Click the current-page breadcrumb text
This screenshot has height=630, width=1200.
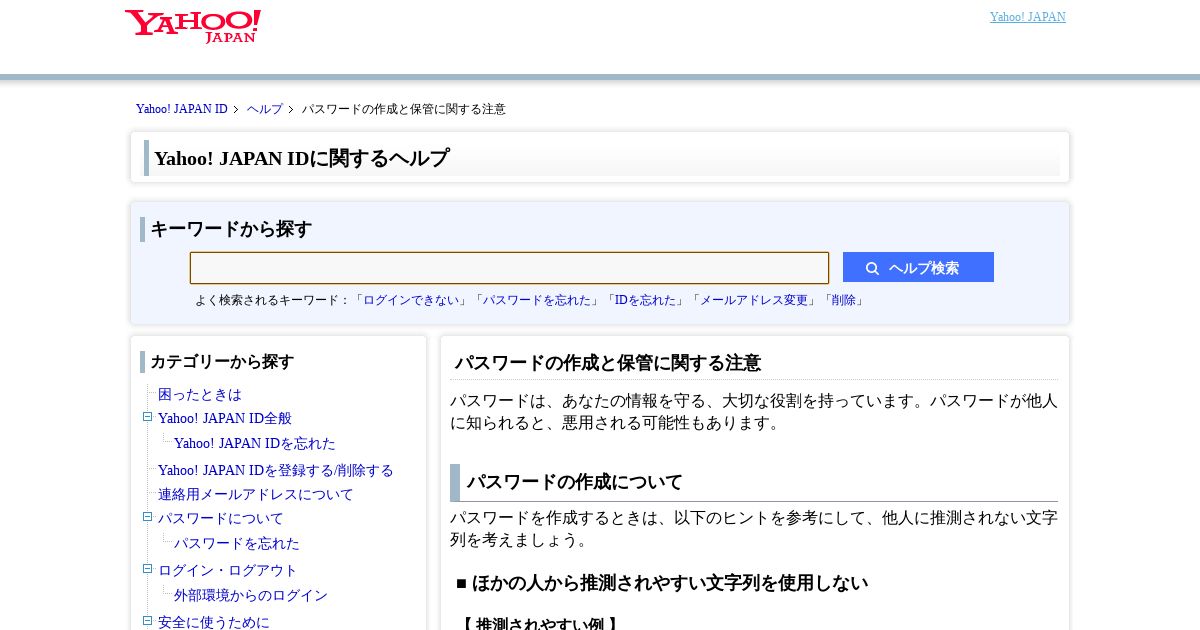(404, 109)
